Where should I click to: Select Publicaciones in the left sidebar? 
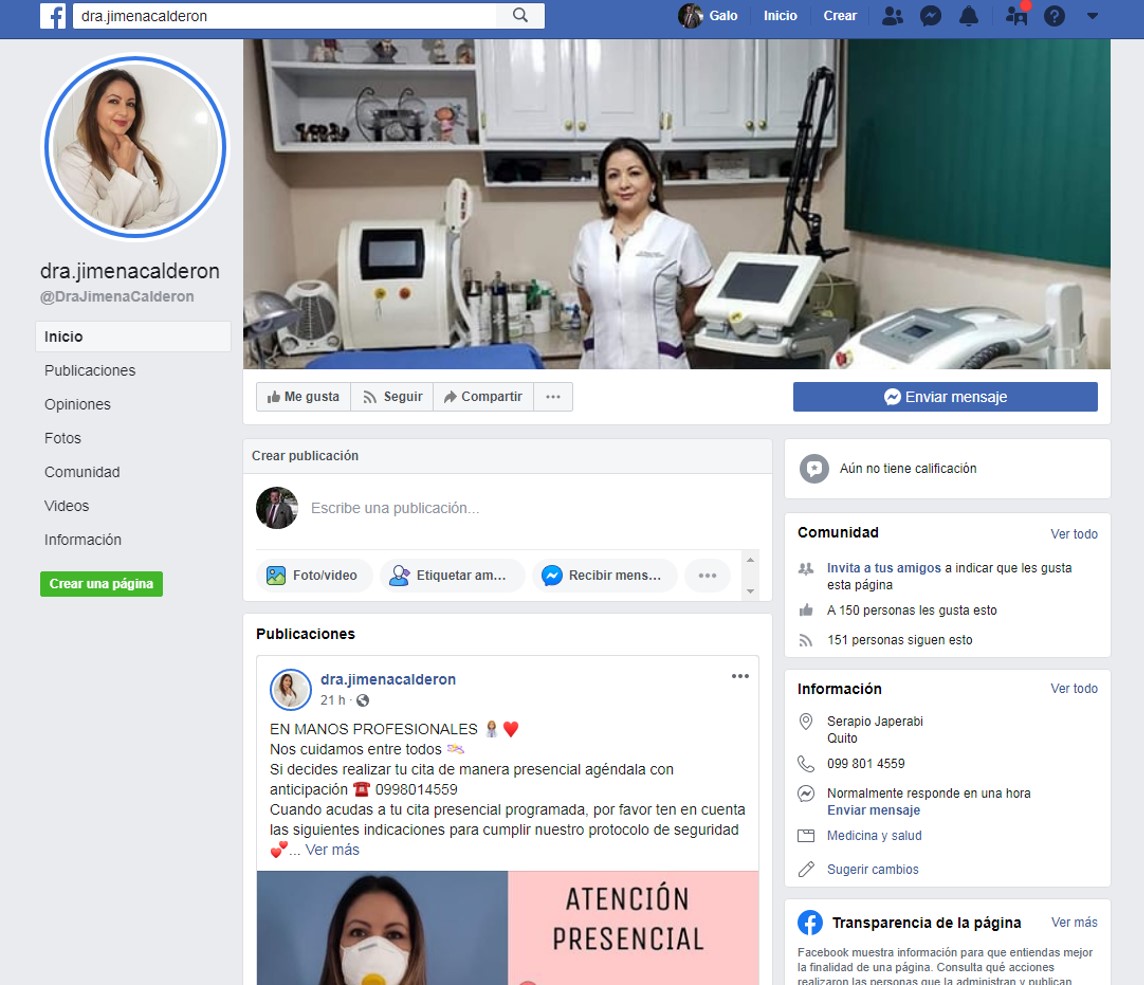pyautogui.click(x=90, y=371)
